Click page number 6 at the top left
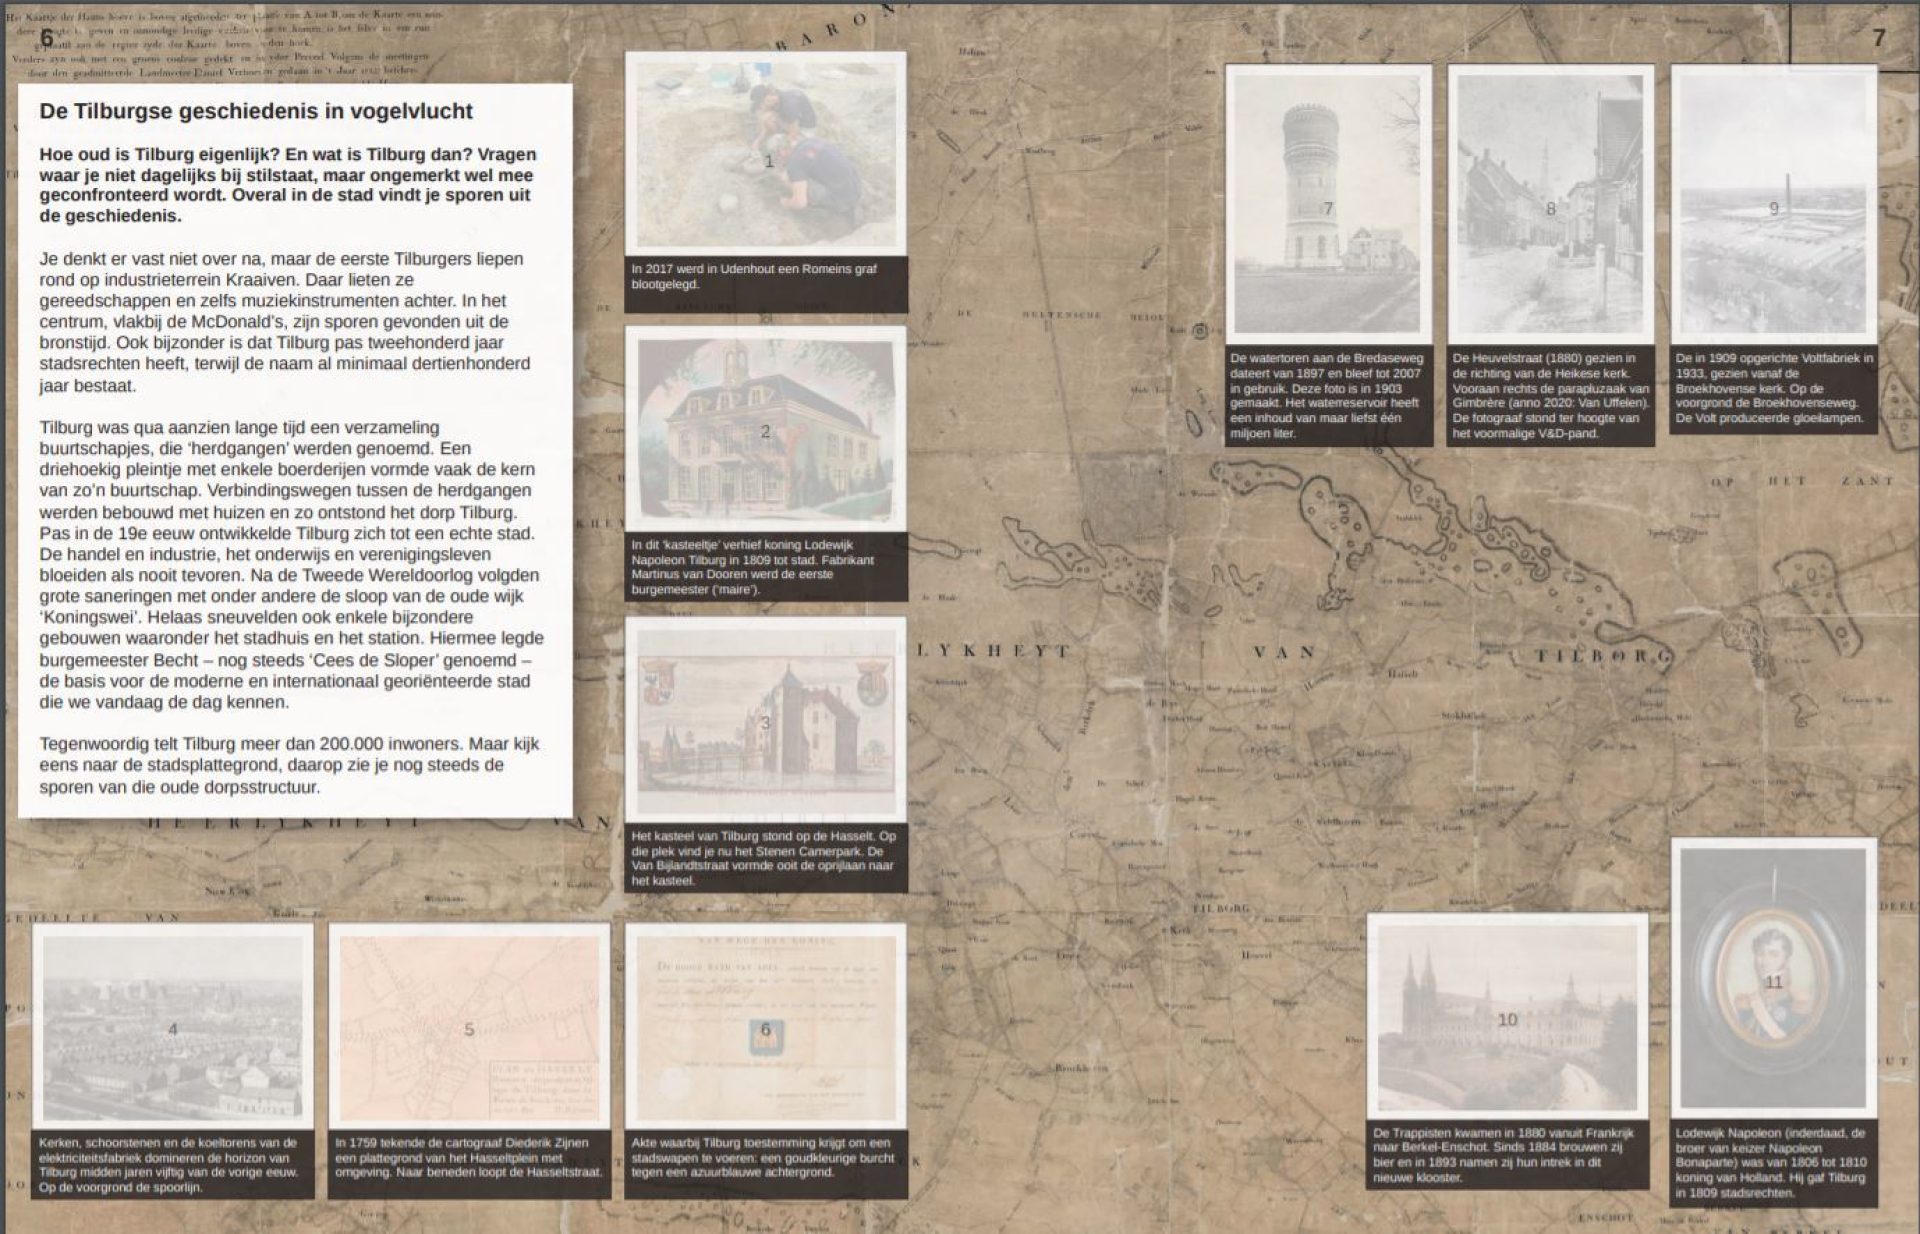Viewport: 1920px width, 1234px height. point(47,37)
